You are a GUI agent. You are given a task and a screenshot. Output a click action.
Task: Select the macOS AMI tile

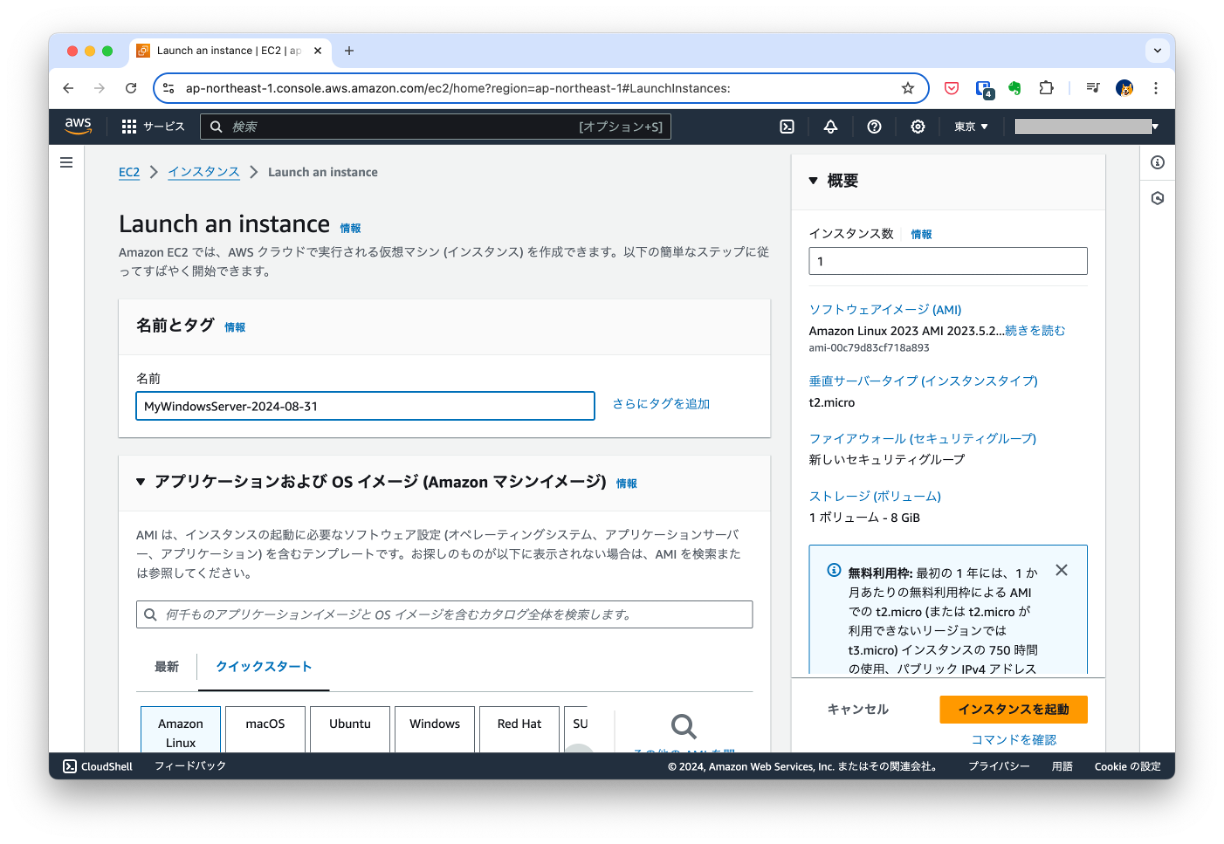[266, 729]
